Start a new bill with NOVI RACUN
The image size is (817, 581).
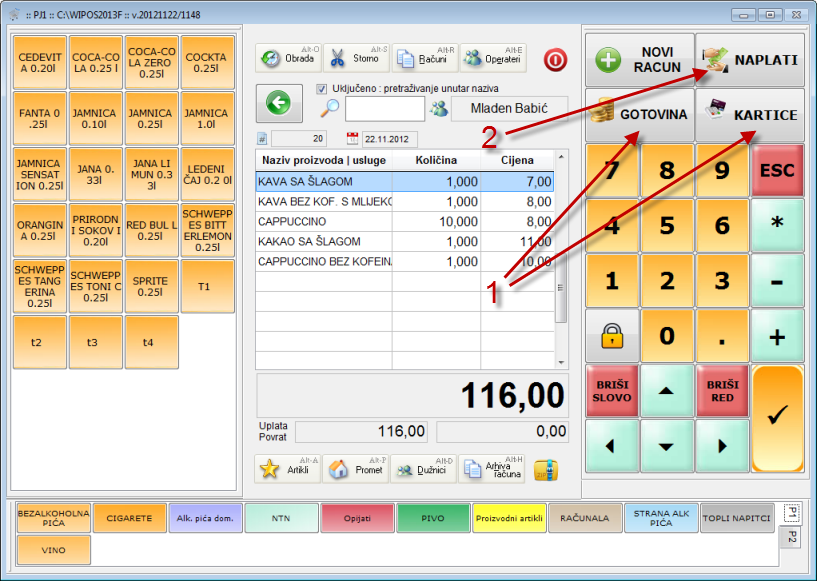point(639,60)
